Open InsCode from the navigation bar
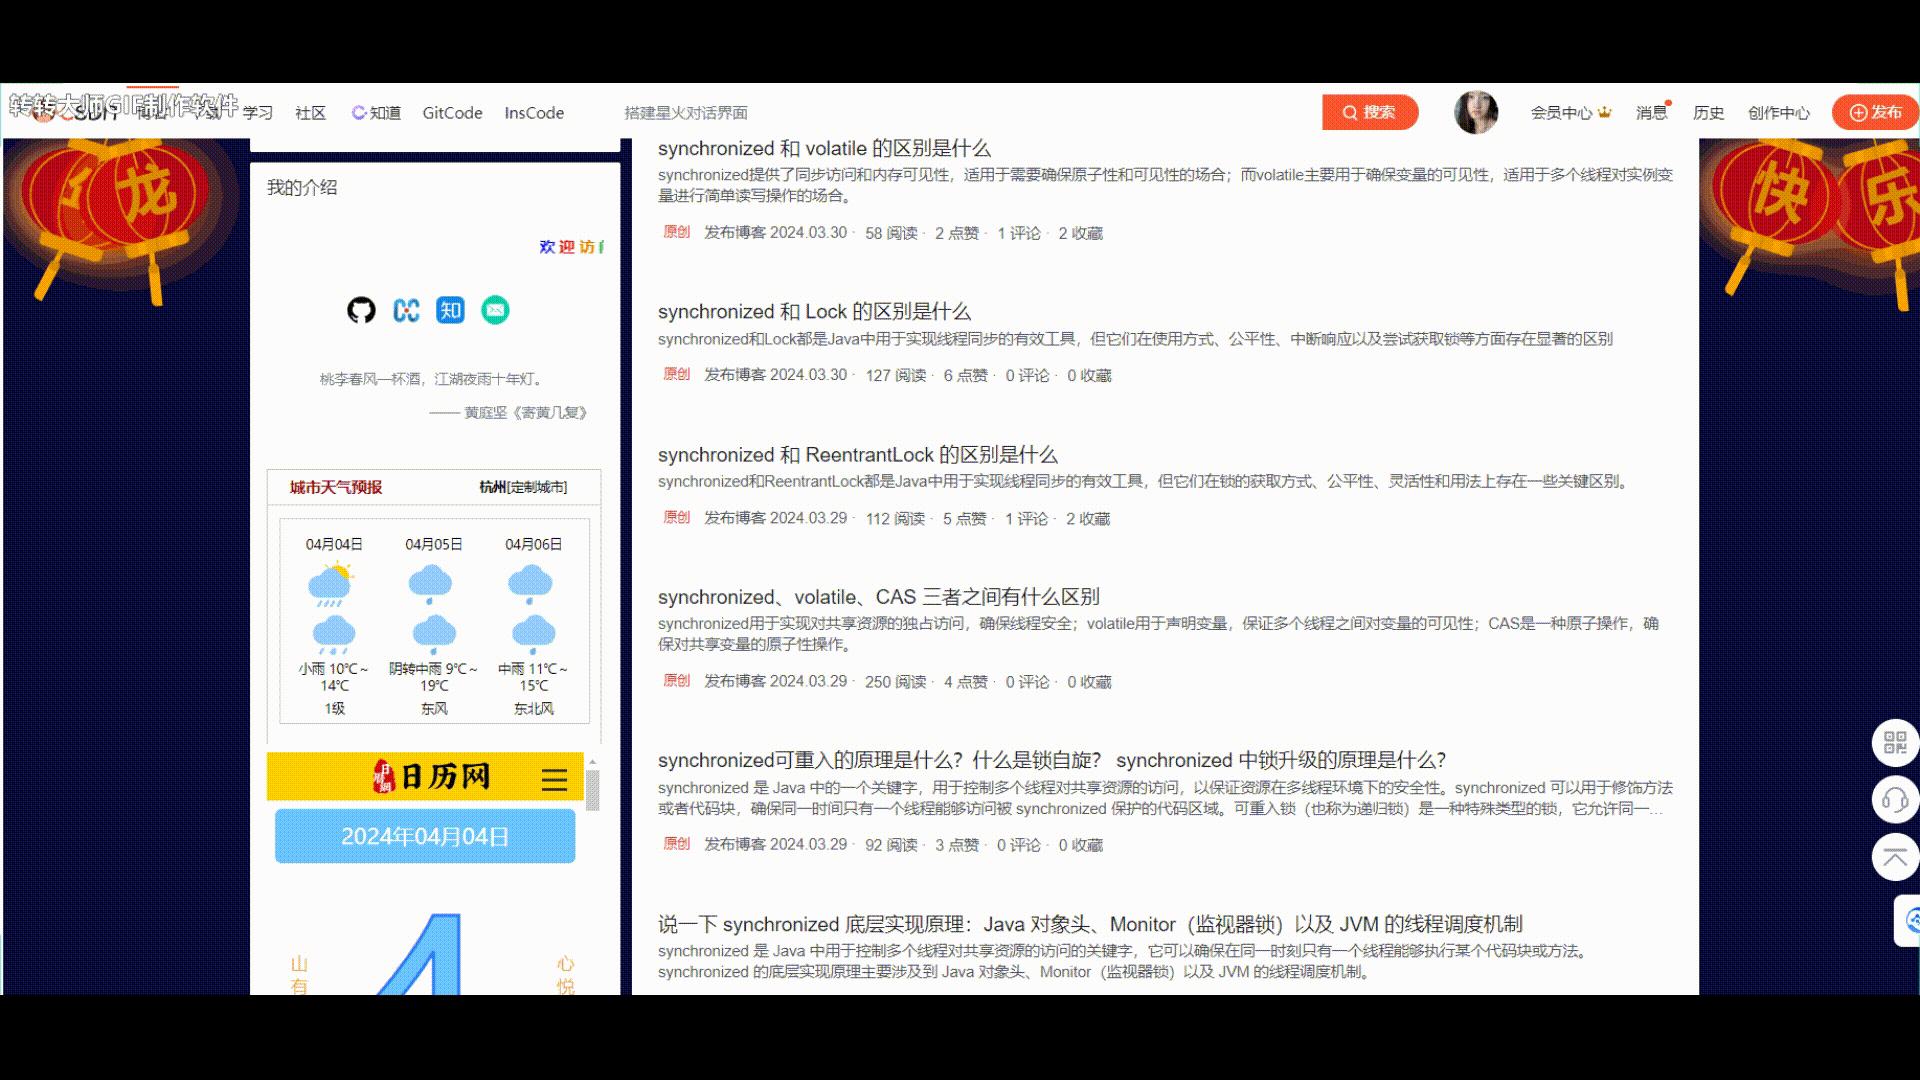Screen dimensions: 1920x1080 (x=534, y=113)
